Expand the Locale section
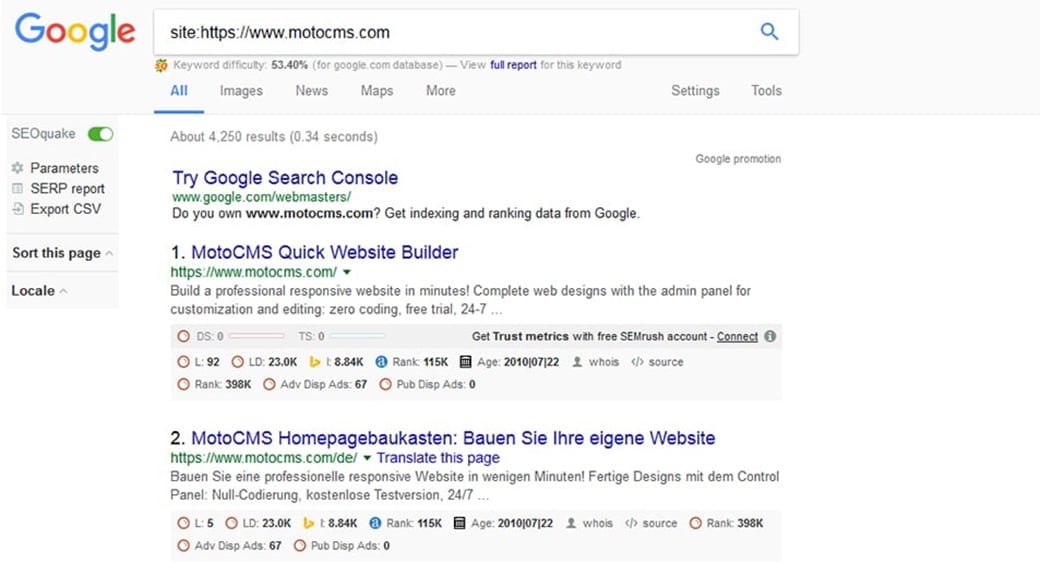Image resolution: width=1040 pixels, height=563 pixels. point(40,291)
